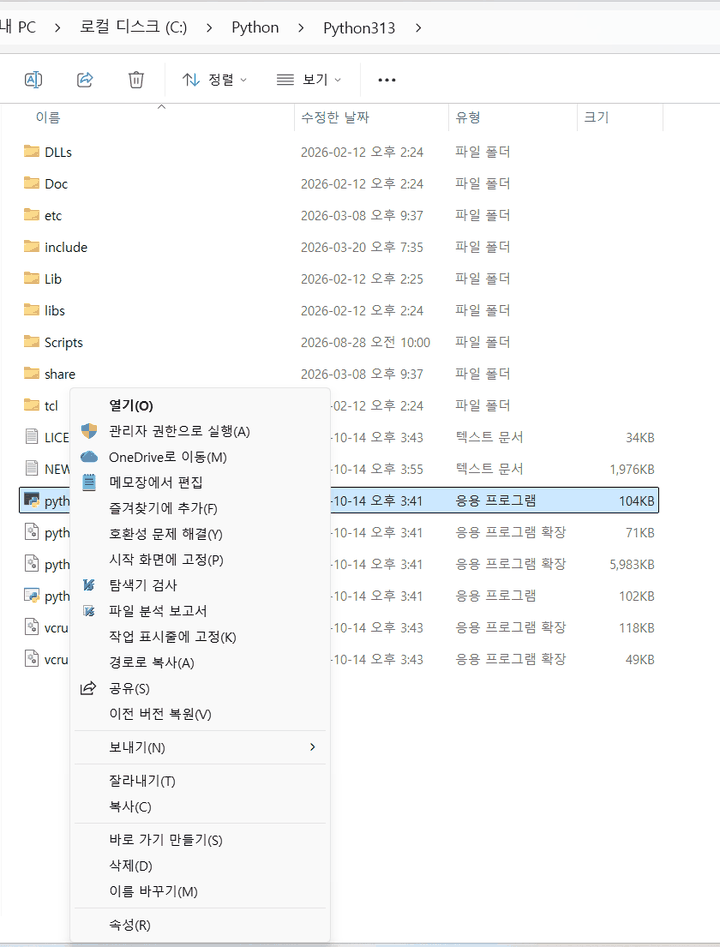Select the include folder name
The height and width of the screenshot is (947, 720).
(66, 247)
